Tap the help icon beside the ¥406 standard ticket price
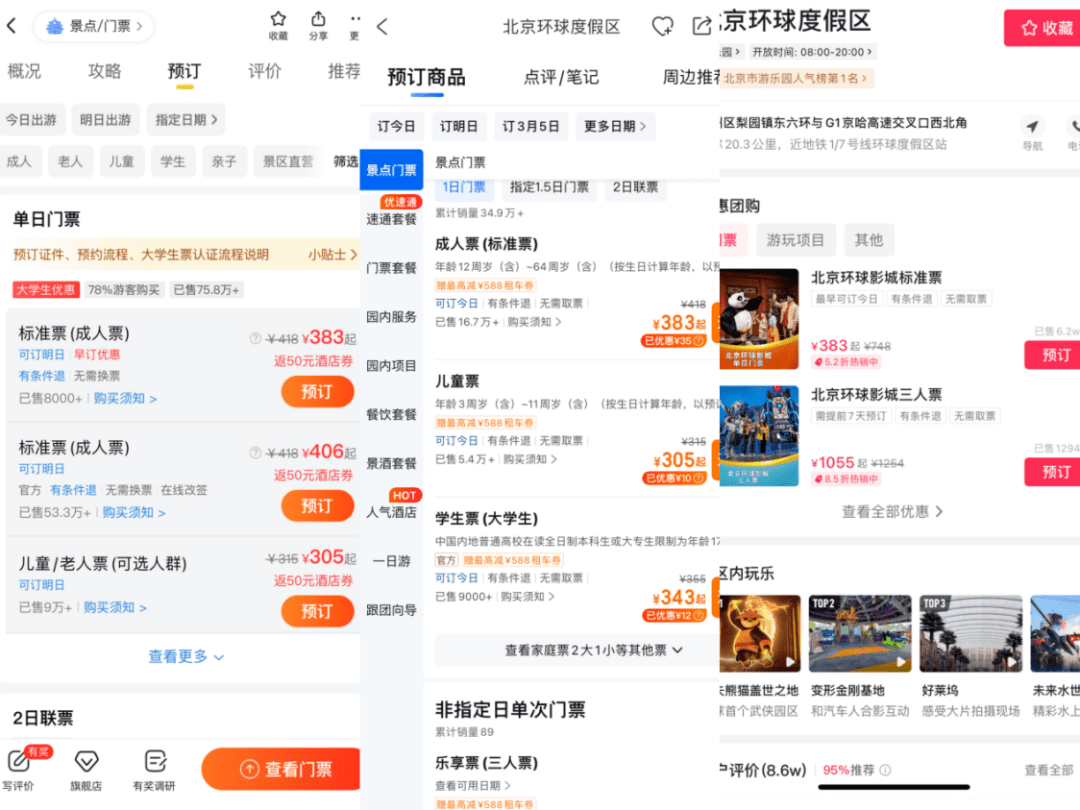The height and width of the screenshot is (810, 1080). pos(255,453)
